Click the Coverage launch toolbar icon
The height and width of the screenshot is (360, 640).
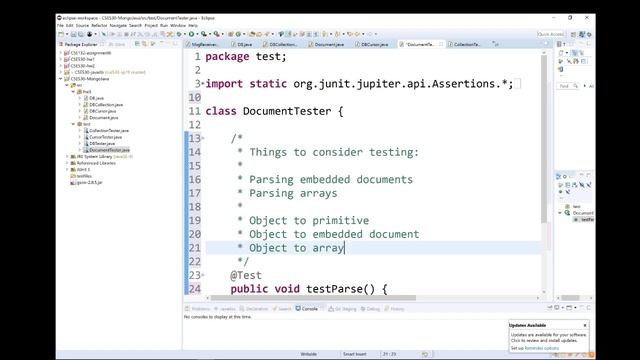point(204,34)
